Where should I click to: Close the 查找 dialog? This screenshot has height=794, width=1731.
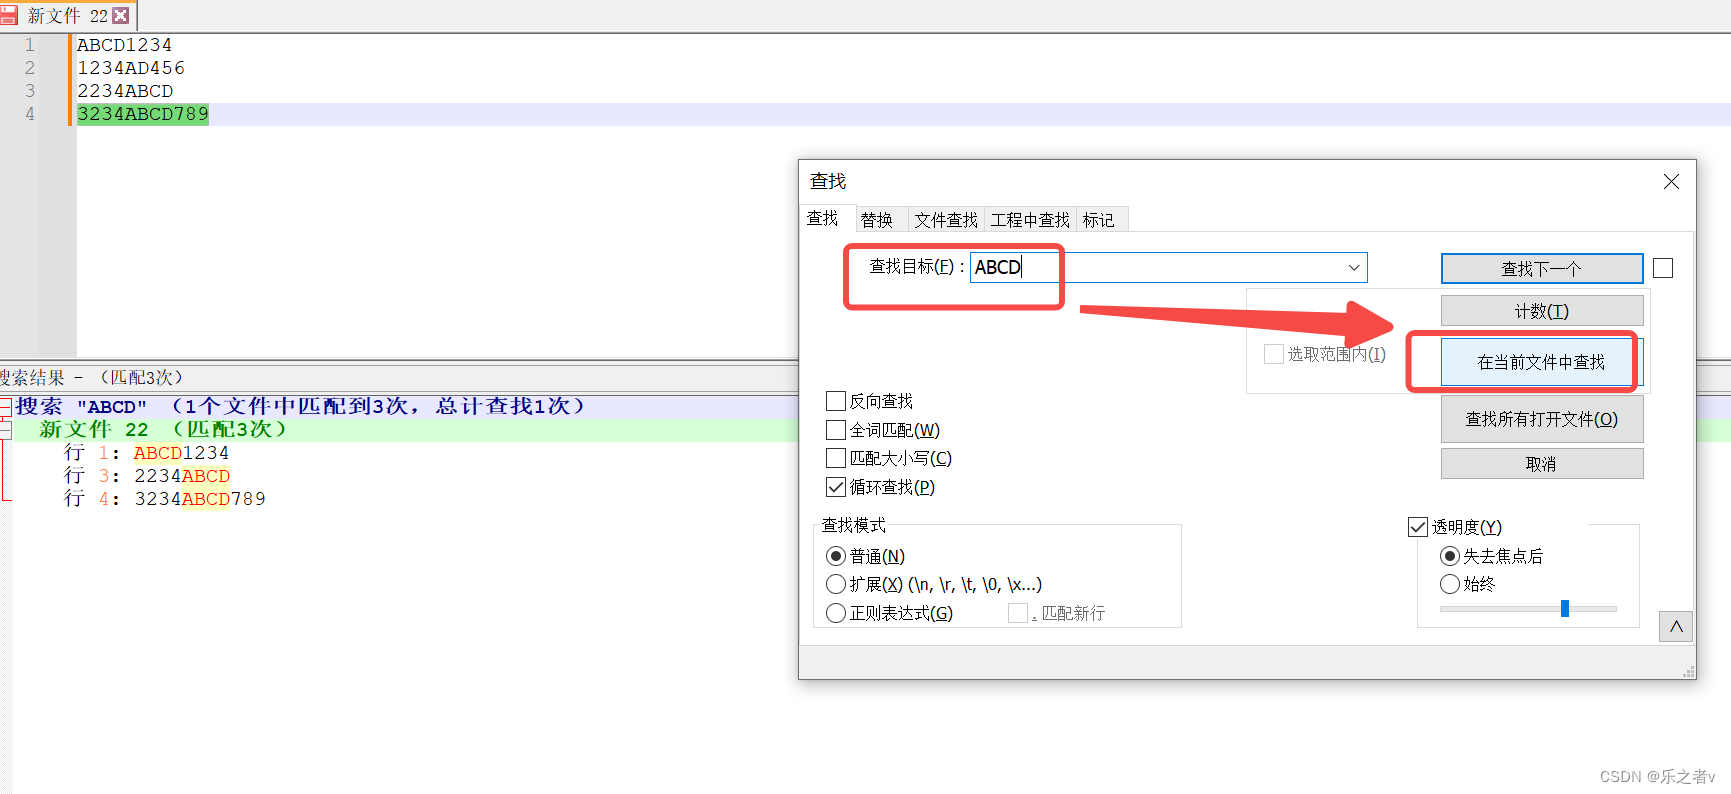pyautogui.click(x=1671, y=181)
